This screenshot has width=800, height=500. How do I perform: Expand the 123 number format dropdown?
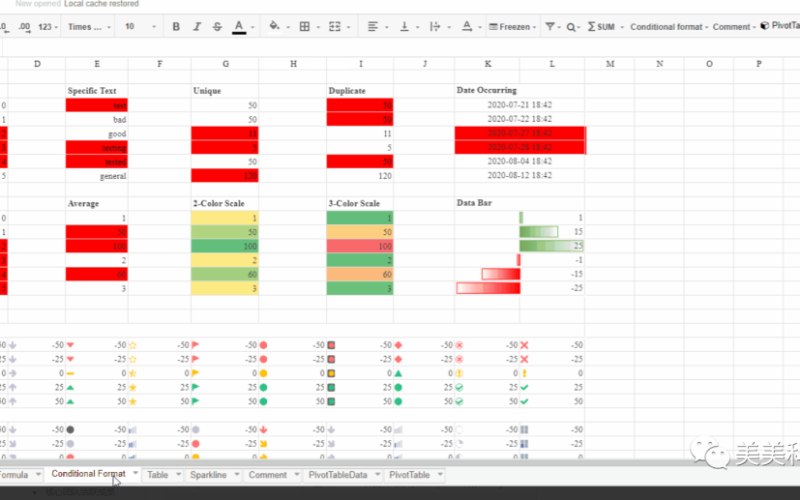(47, 27)
